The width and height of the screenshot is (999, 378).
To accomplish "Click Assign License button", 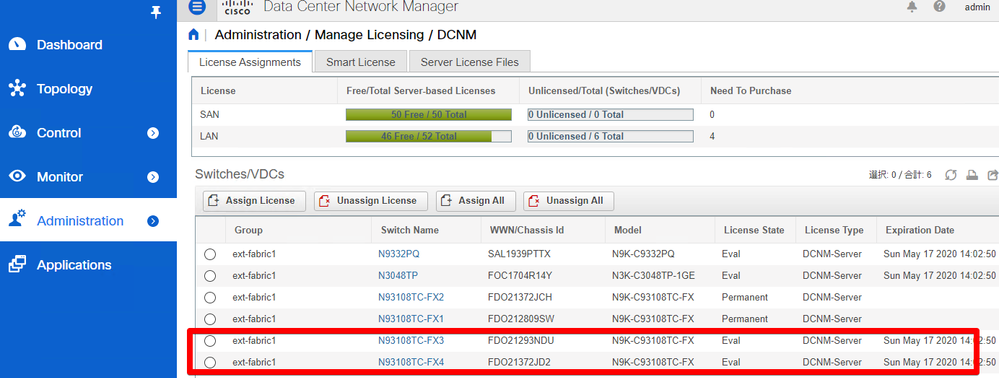I will pyautogui.click(x=254, y=201).
